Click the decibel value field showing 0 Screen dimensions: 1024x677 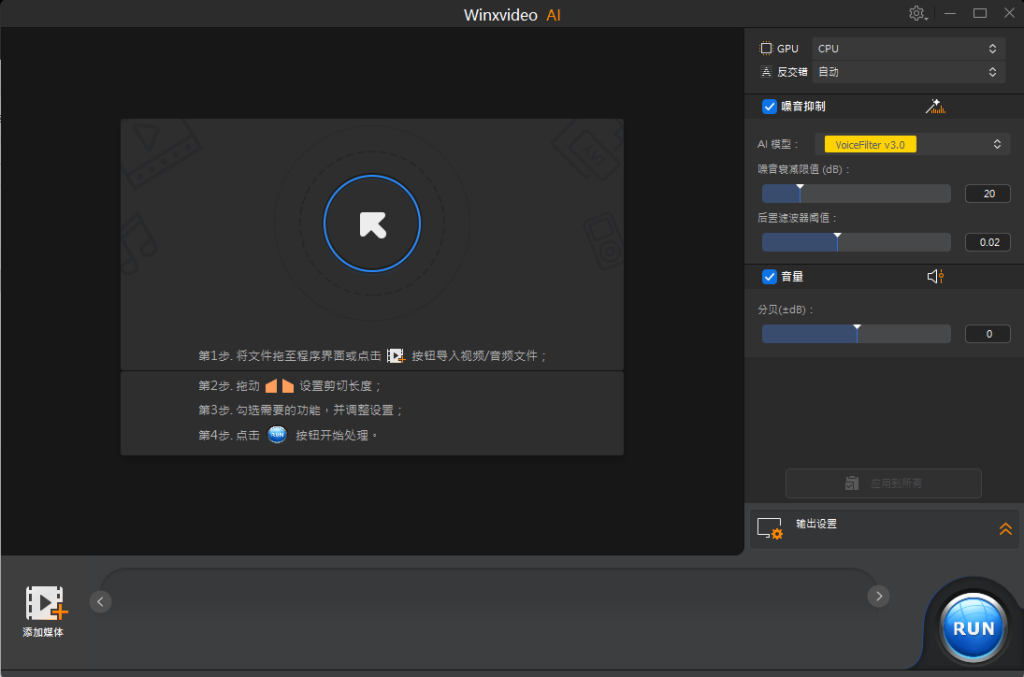[987, 334]
